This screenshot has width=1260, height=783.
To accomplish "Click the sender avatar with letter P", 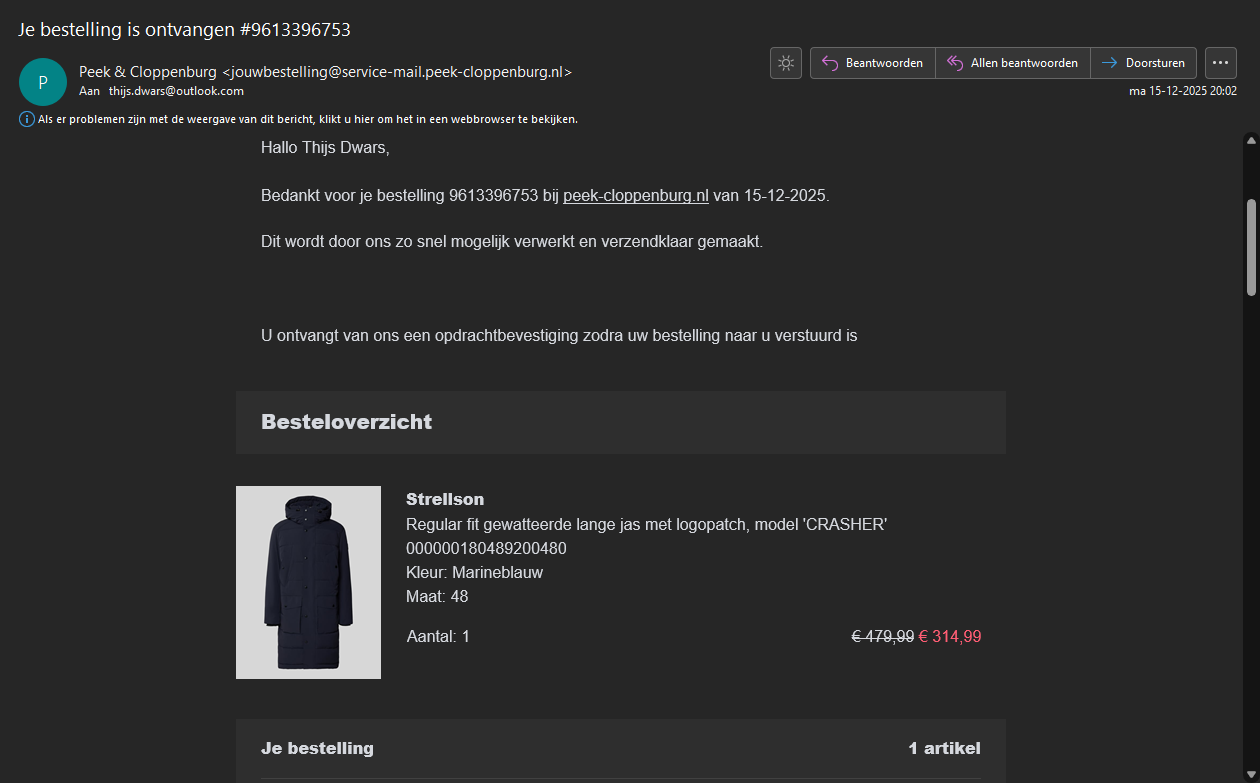I will coord(43,82).
